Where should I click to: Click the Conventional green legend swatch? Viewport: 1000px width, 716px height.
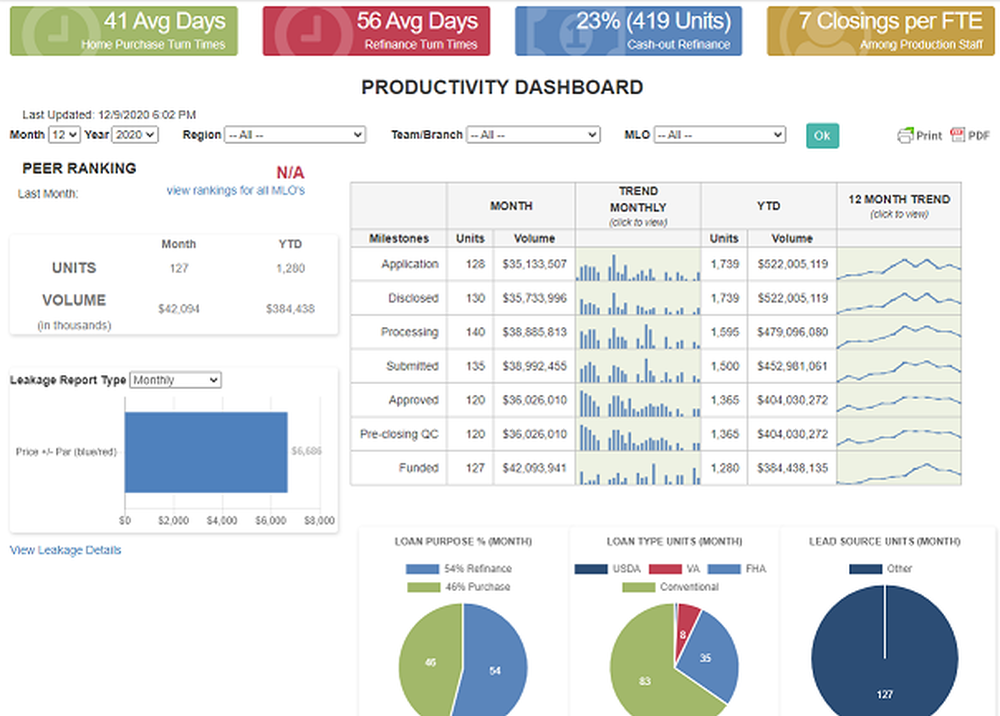tap(638, 587)
